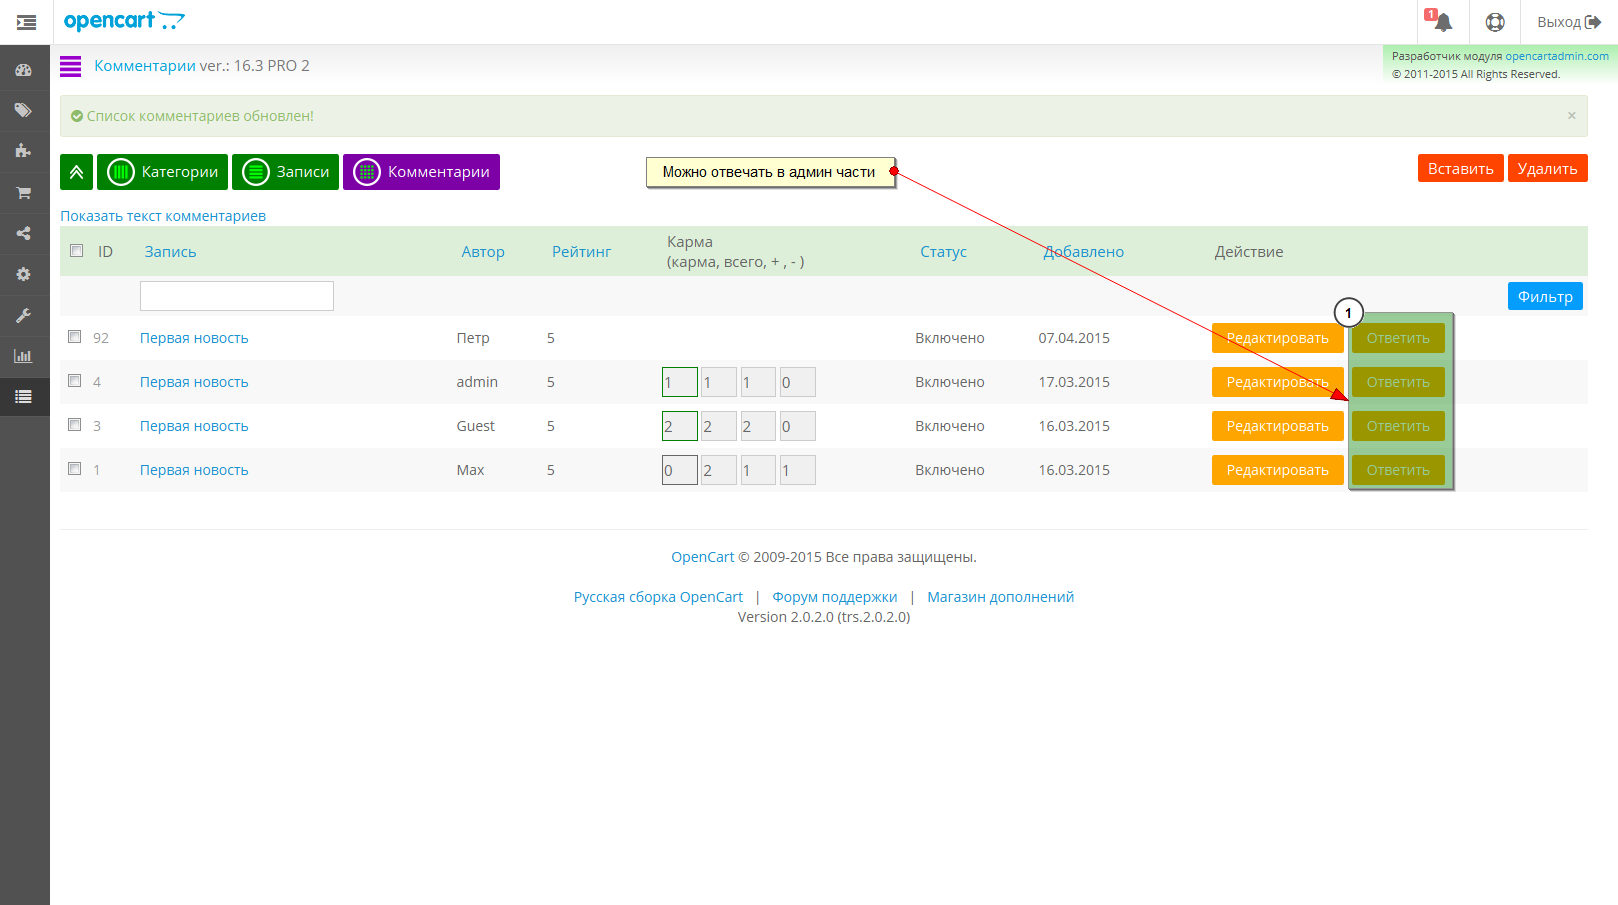This screenshot has height=905, width=1618.
Task: Open the highlighted list icon in sidebar
Action: point(23,397)
